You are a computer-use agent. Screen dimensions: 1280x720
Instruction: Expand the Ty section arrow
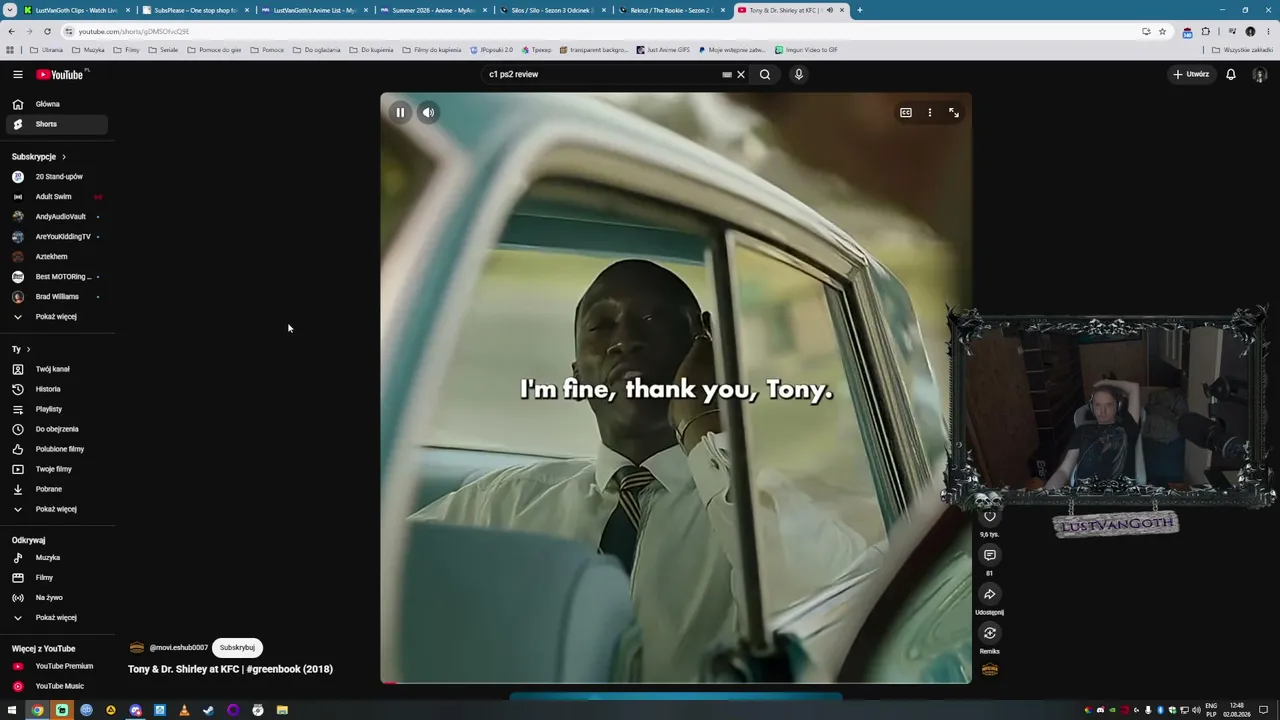pyautogui.click(x=28, y=349)
